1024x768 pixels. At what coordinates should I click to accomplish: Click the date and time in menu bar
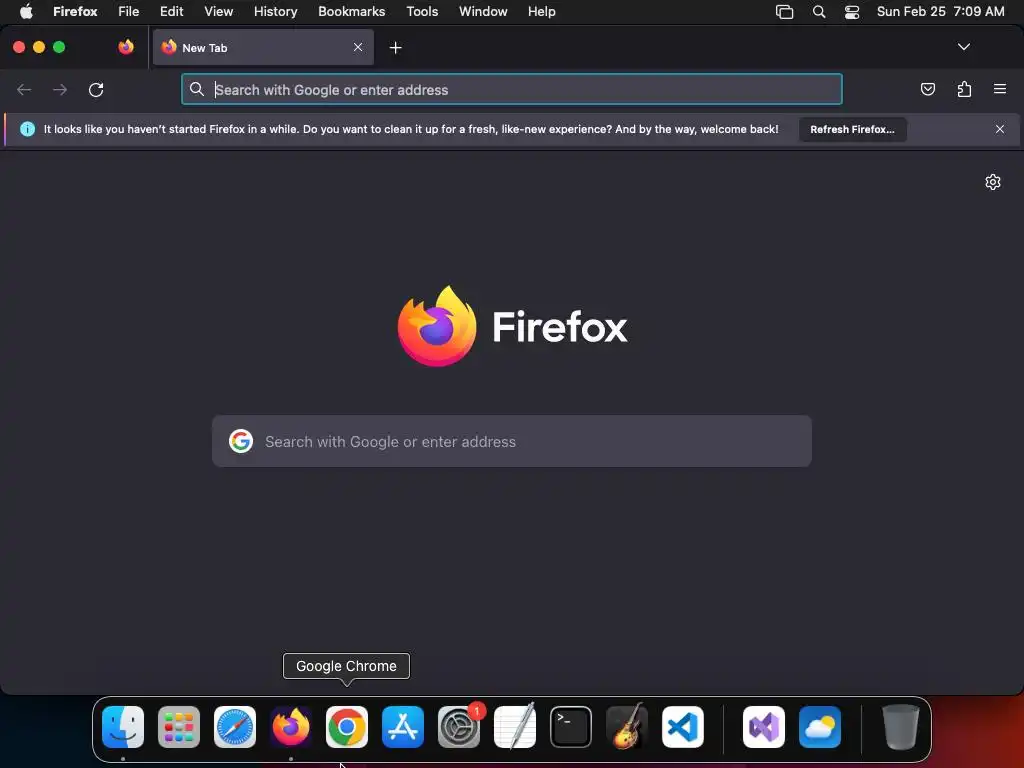coord(940,11)
